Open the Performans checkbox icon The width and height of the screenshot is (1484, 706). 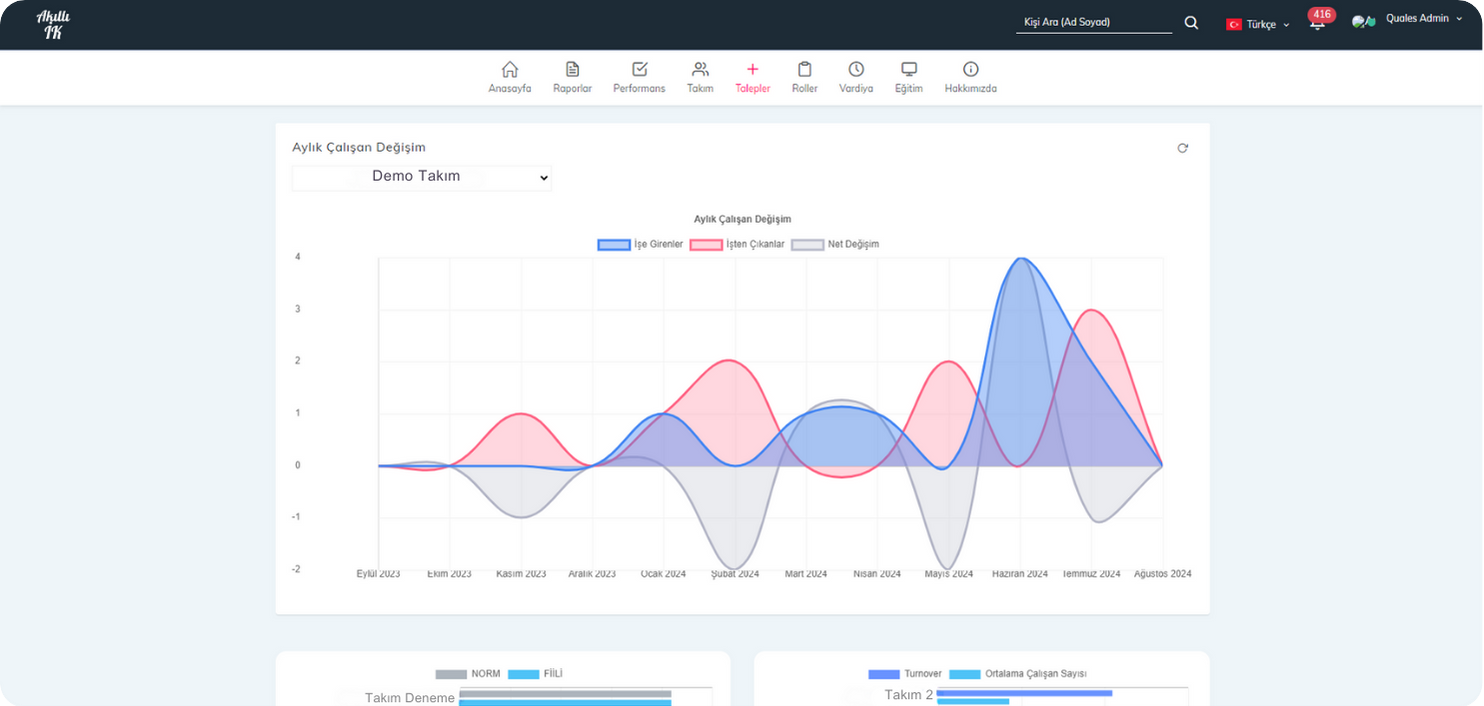pos(639,69)
